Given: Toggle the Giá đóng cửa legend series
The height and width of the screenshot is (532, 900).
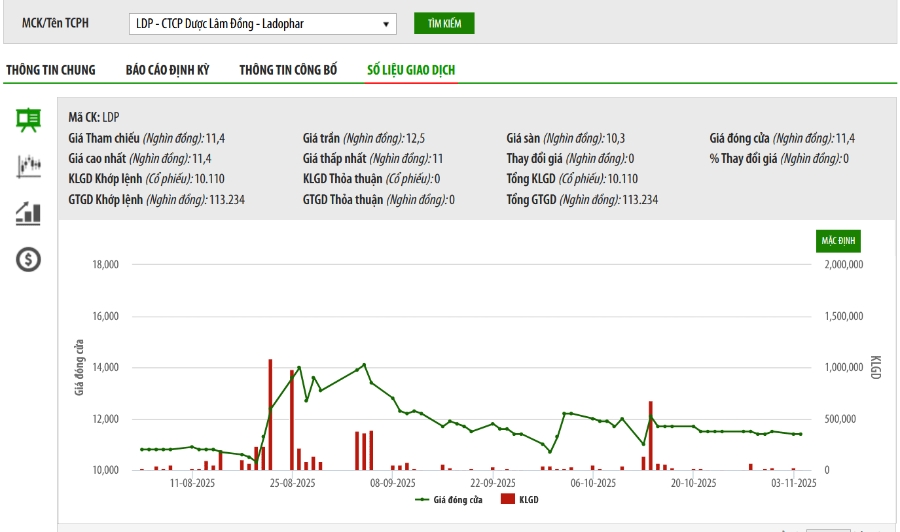Looking at the screenshot, I should (457, 499).
